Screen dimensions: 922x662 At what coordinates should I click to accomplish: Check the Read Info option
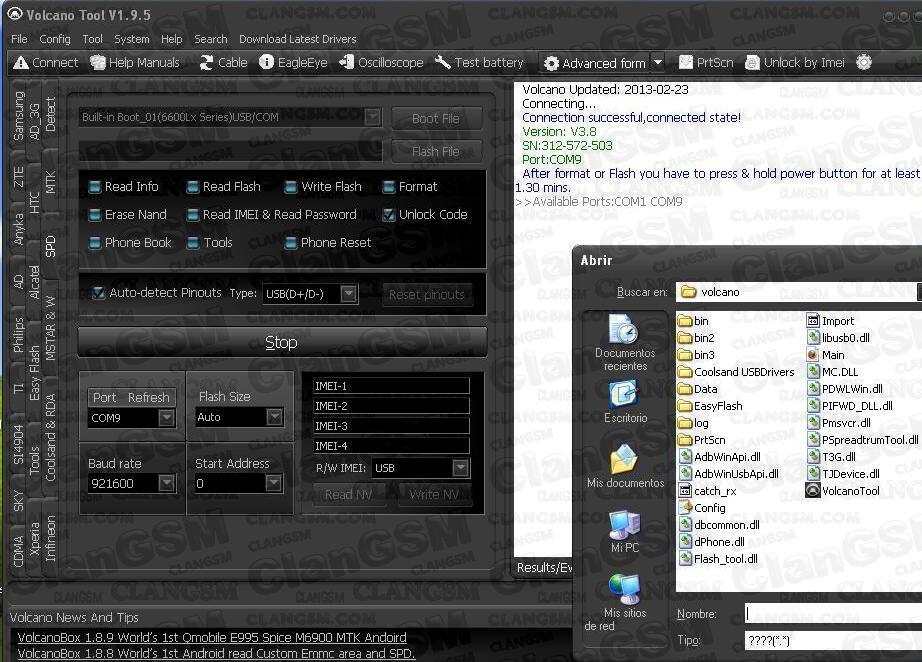[x=95, y=187]
